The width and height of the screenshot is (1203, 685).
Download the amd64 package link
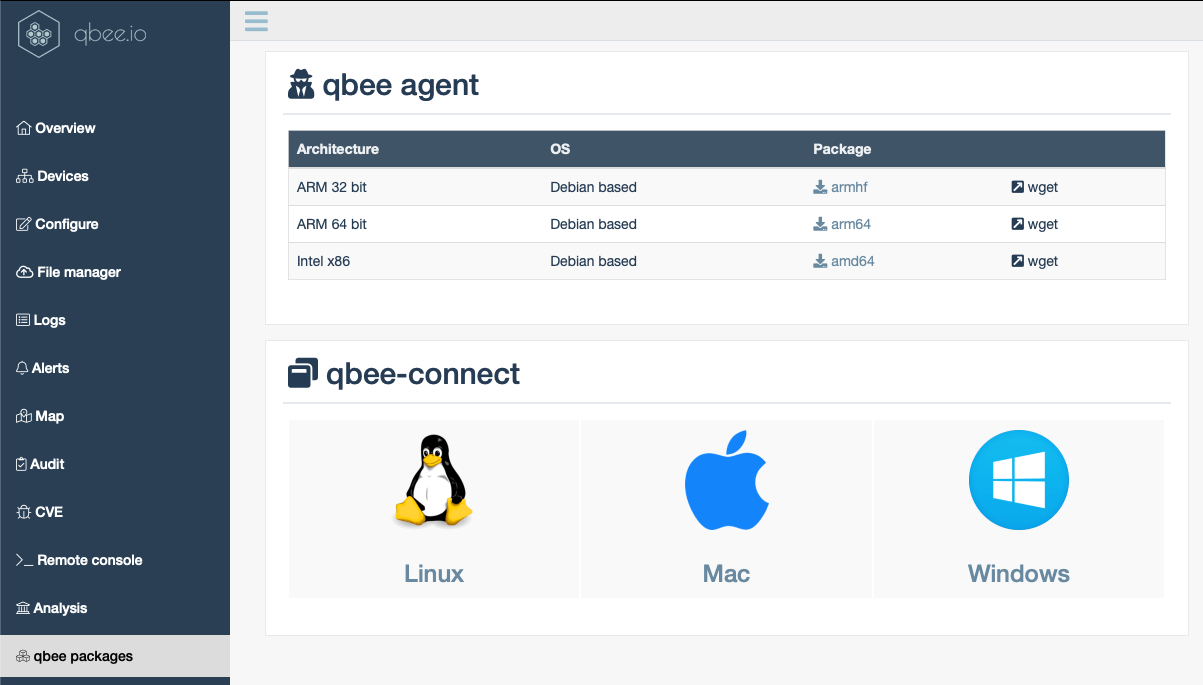coord(853,261)
